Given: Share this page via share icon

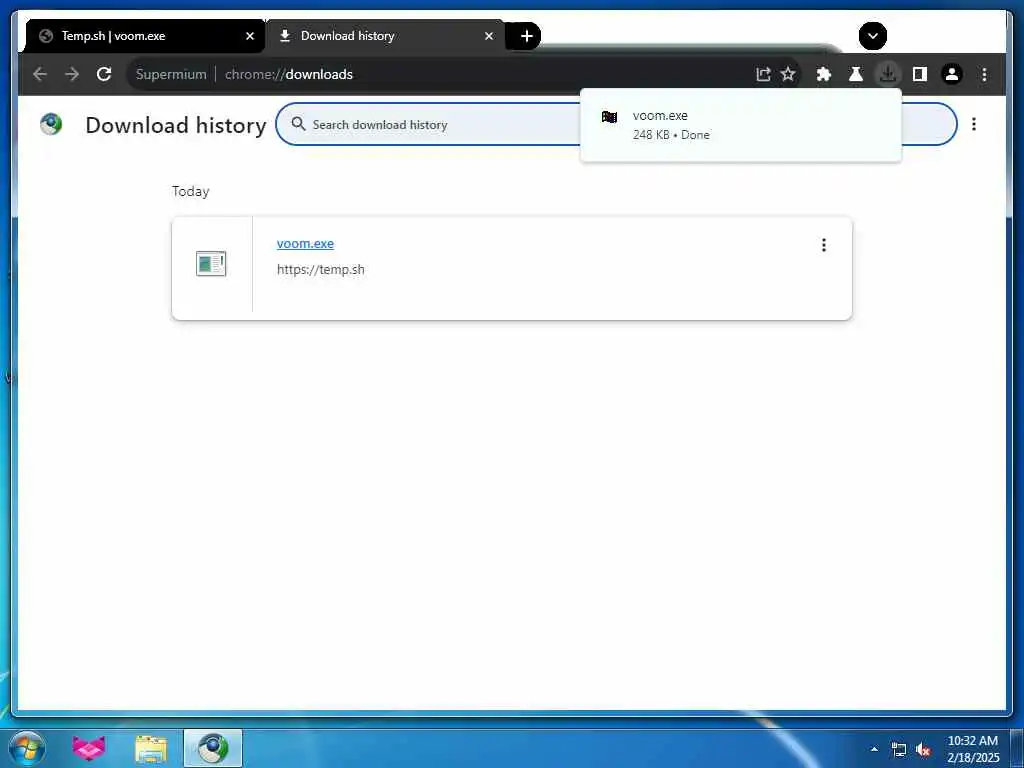Looking at the screenshot, I should click(763, 74).
